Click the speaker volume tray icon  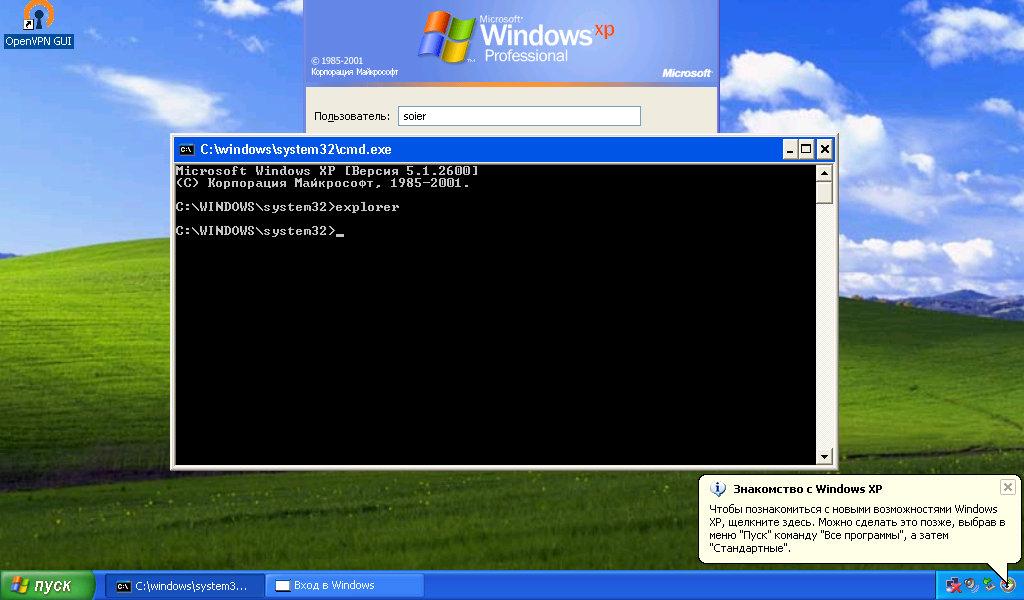click(970, 584)
